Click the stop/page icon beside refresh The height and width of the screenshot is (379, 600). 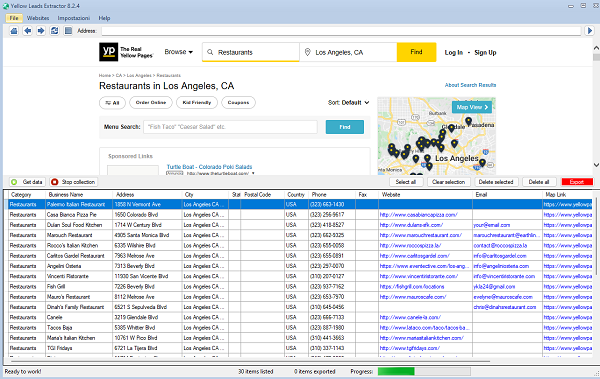pos(68,31)
